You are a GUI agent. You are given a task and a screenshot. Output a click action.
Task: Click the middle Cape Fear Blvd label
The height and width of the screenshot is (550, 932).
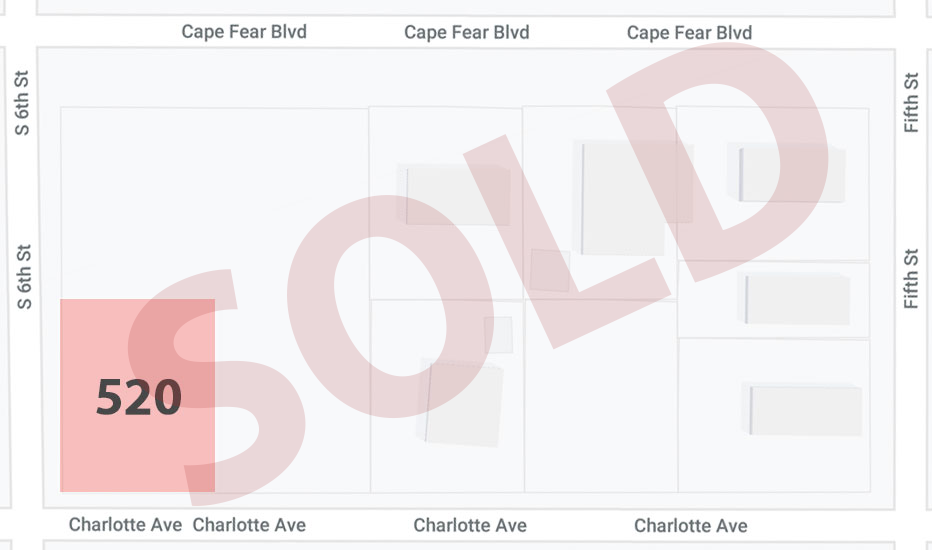pyautogui.click(x=467, y=33)
